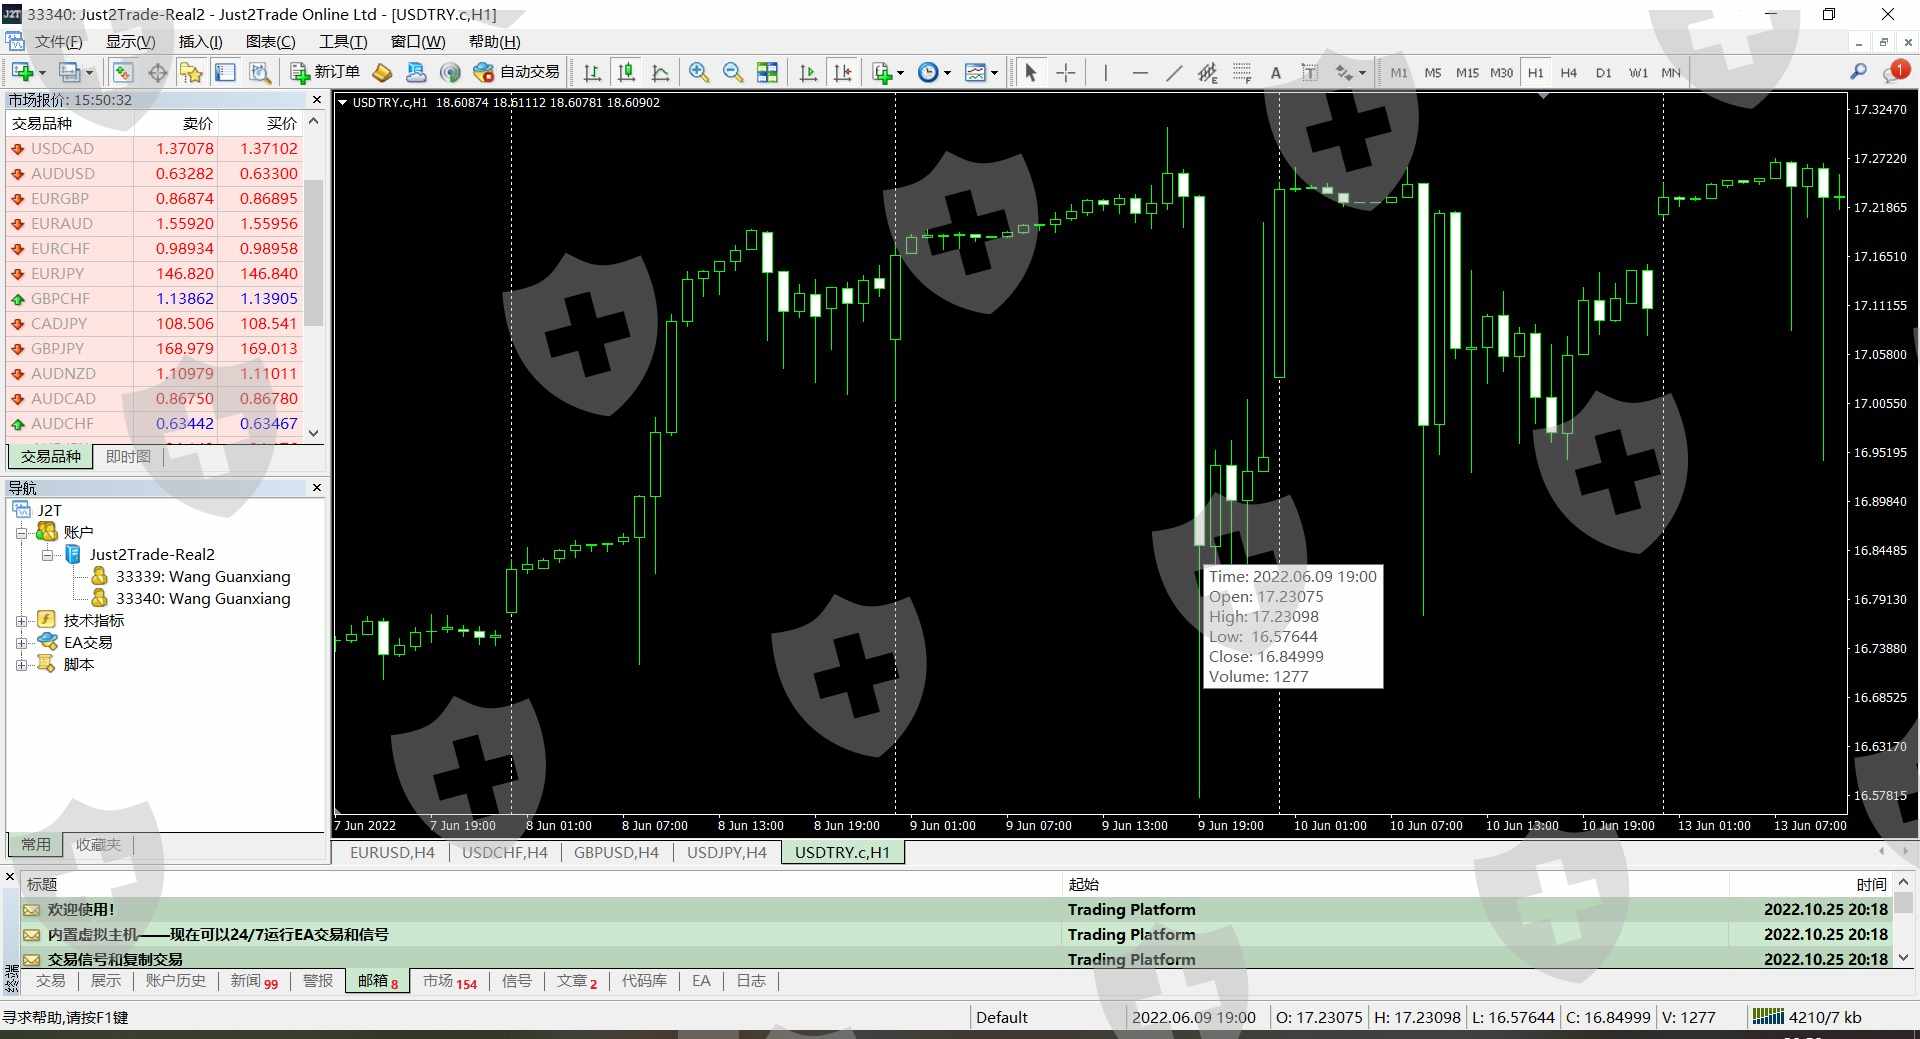Click the New Order (新订单) button
This screenshot has width=1920, height=1039.
pyautogui.click(x=325, y=72)
